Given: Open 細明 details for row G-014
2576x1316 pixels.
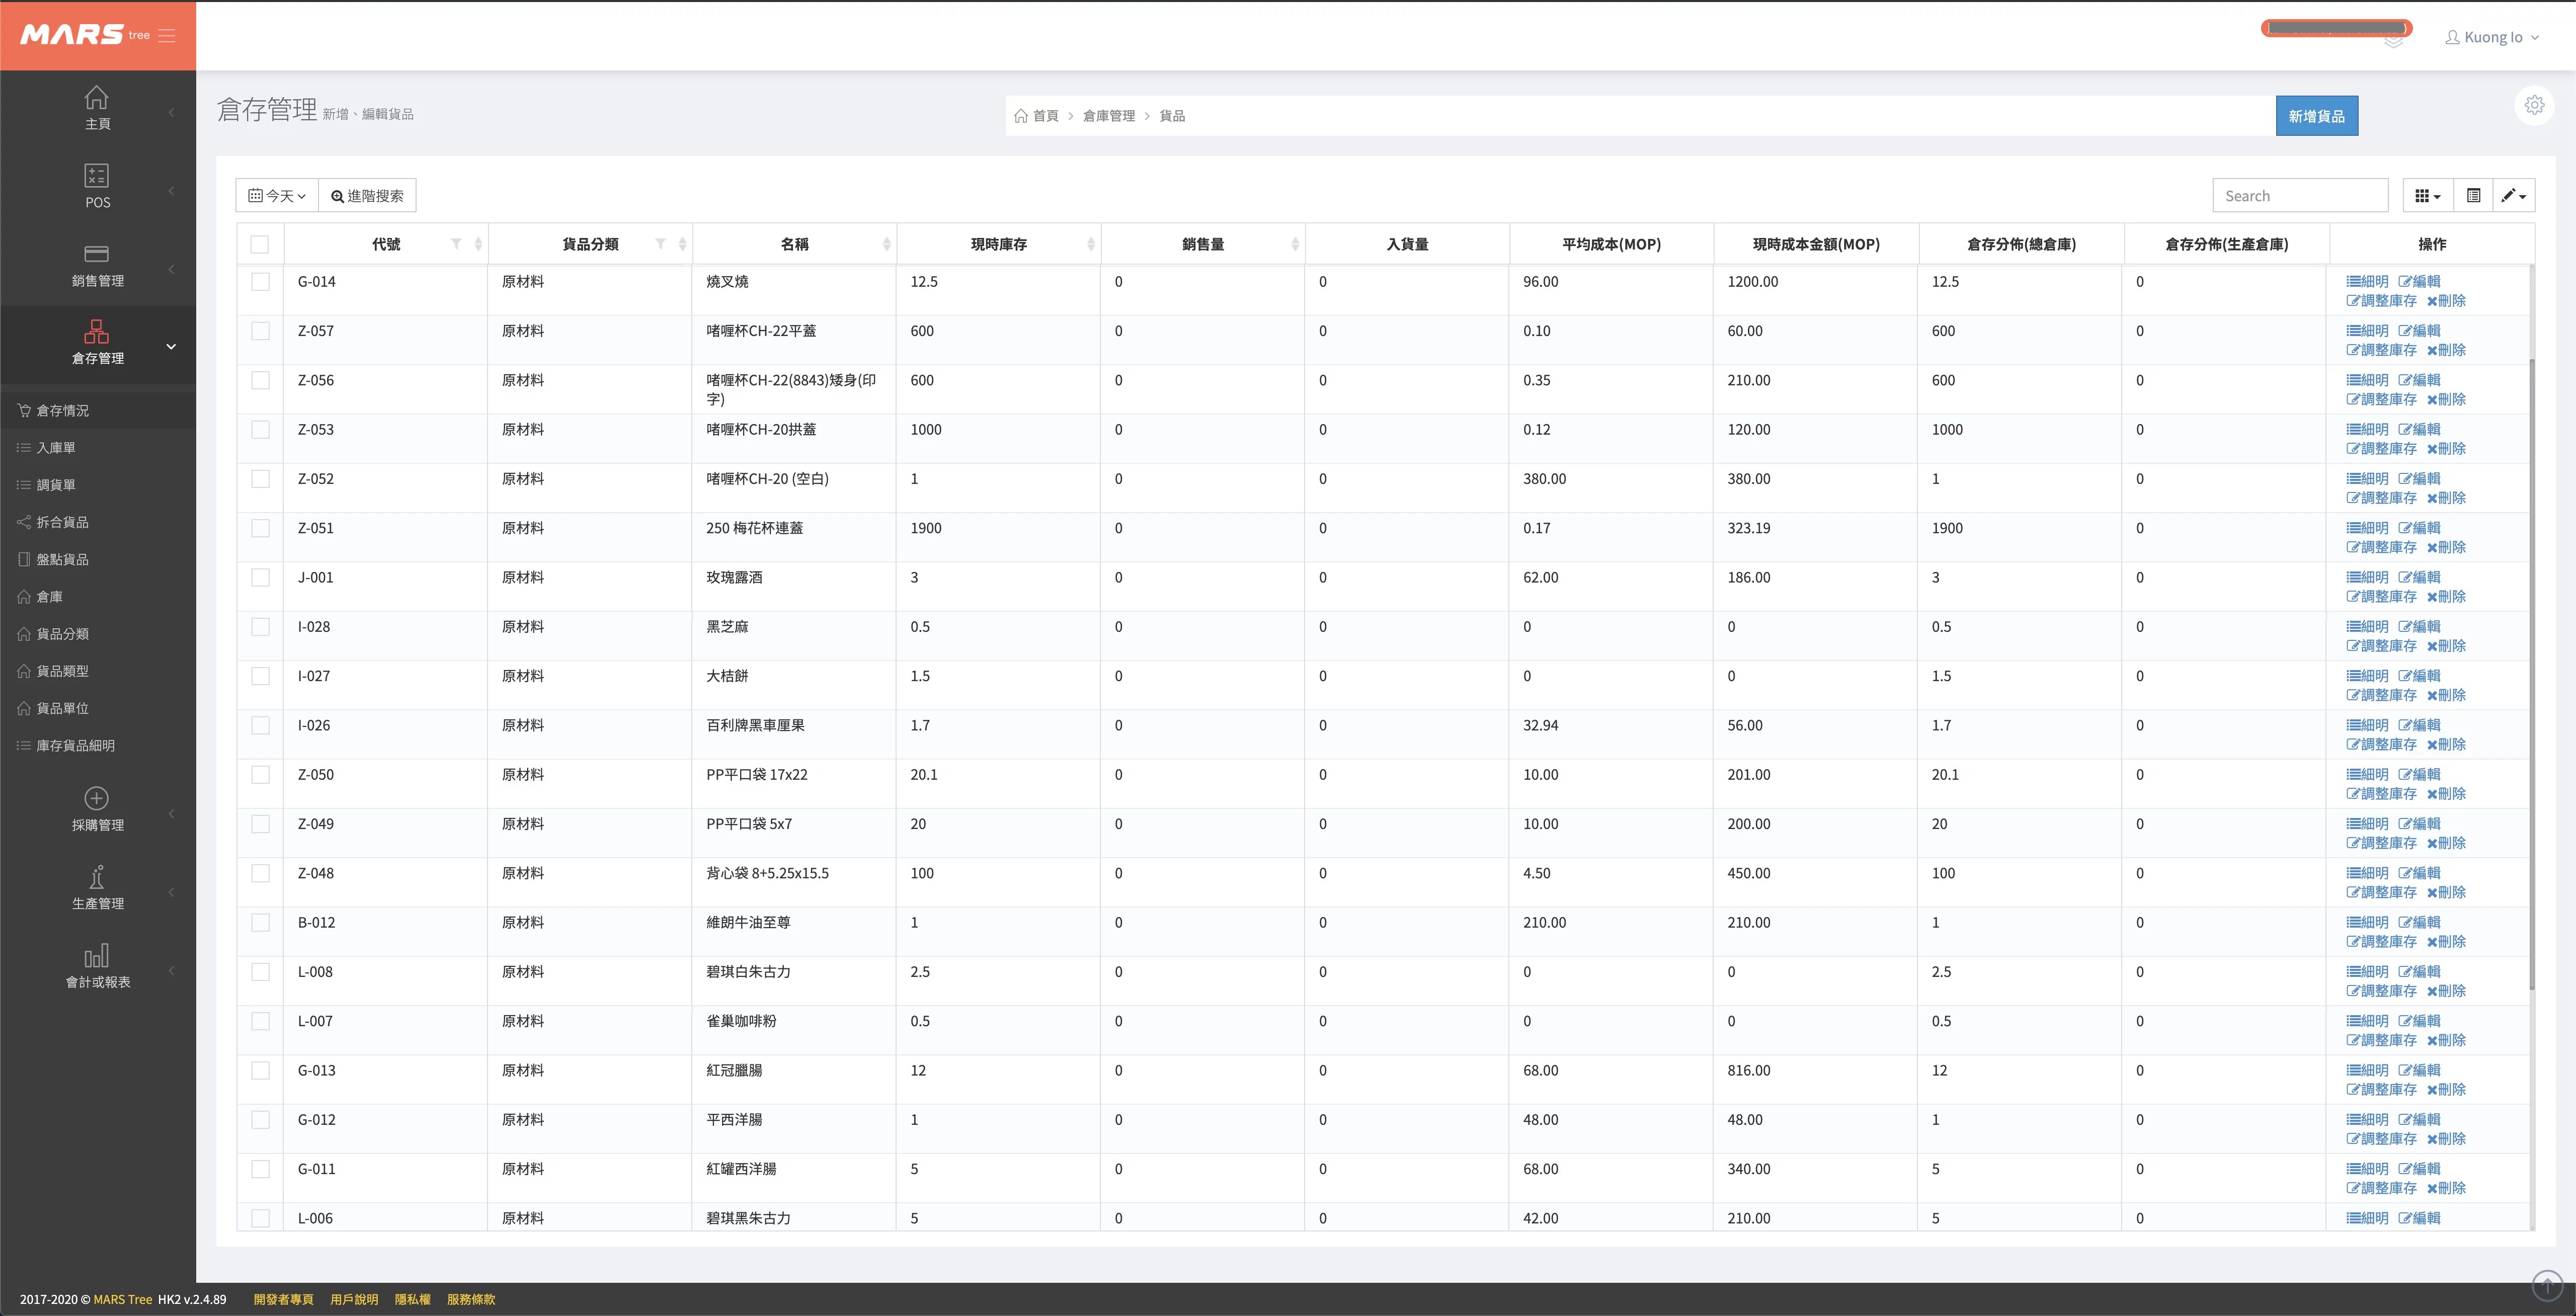Looking at the screenshot, I should [2367, 282].
